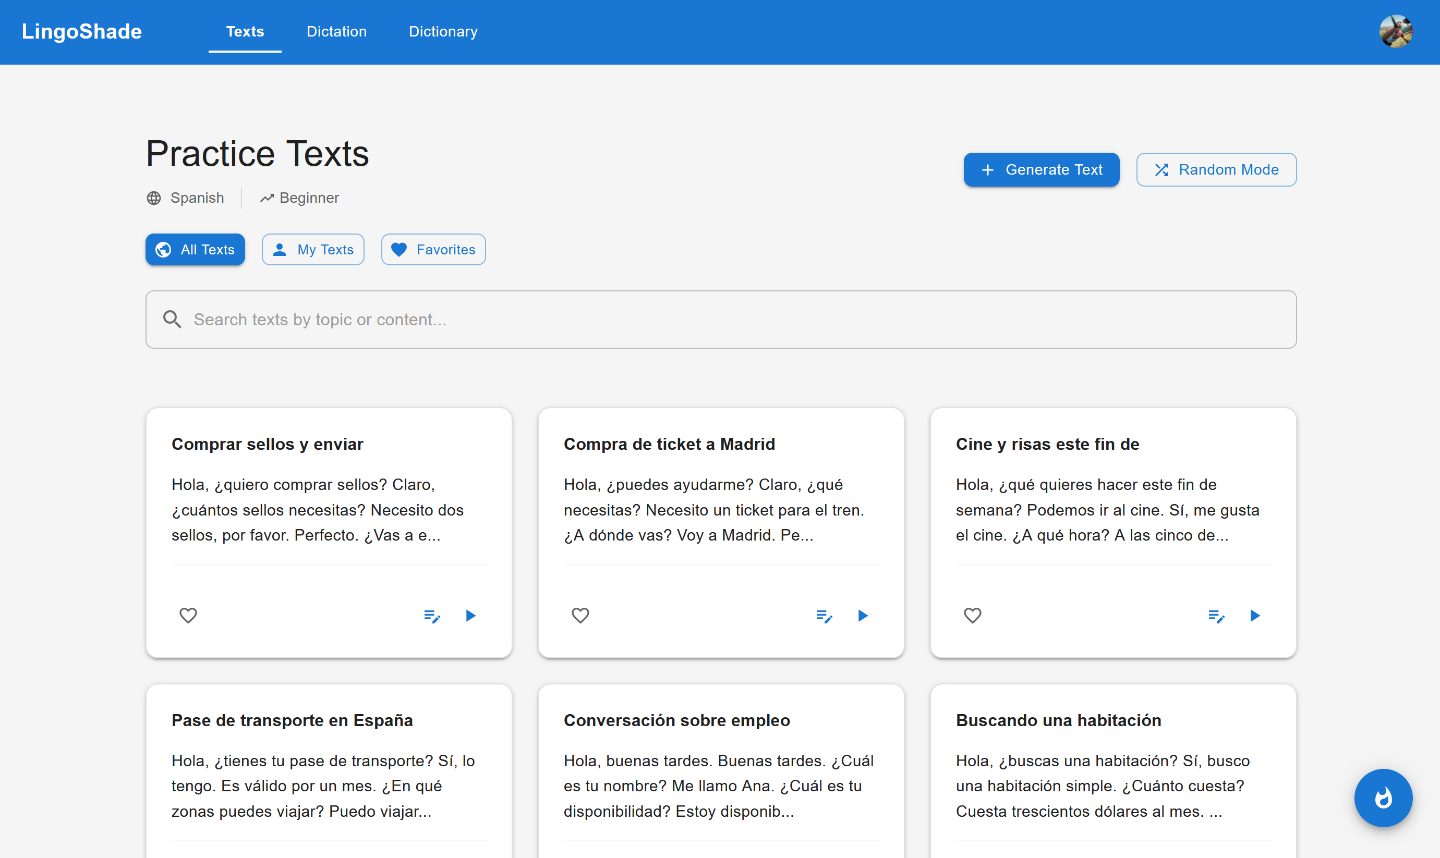Screen dimensions: 1440x858
Task: Open the Dictionary tab
Action: click(x=443, y=32)
